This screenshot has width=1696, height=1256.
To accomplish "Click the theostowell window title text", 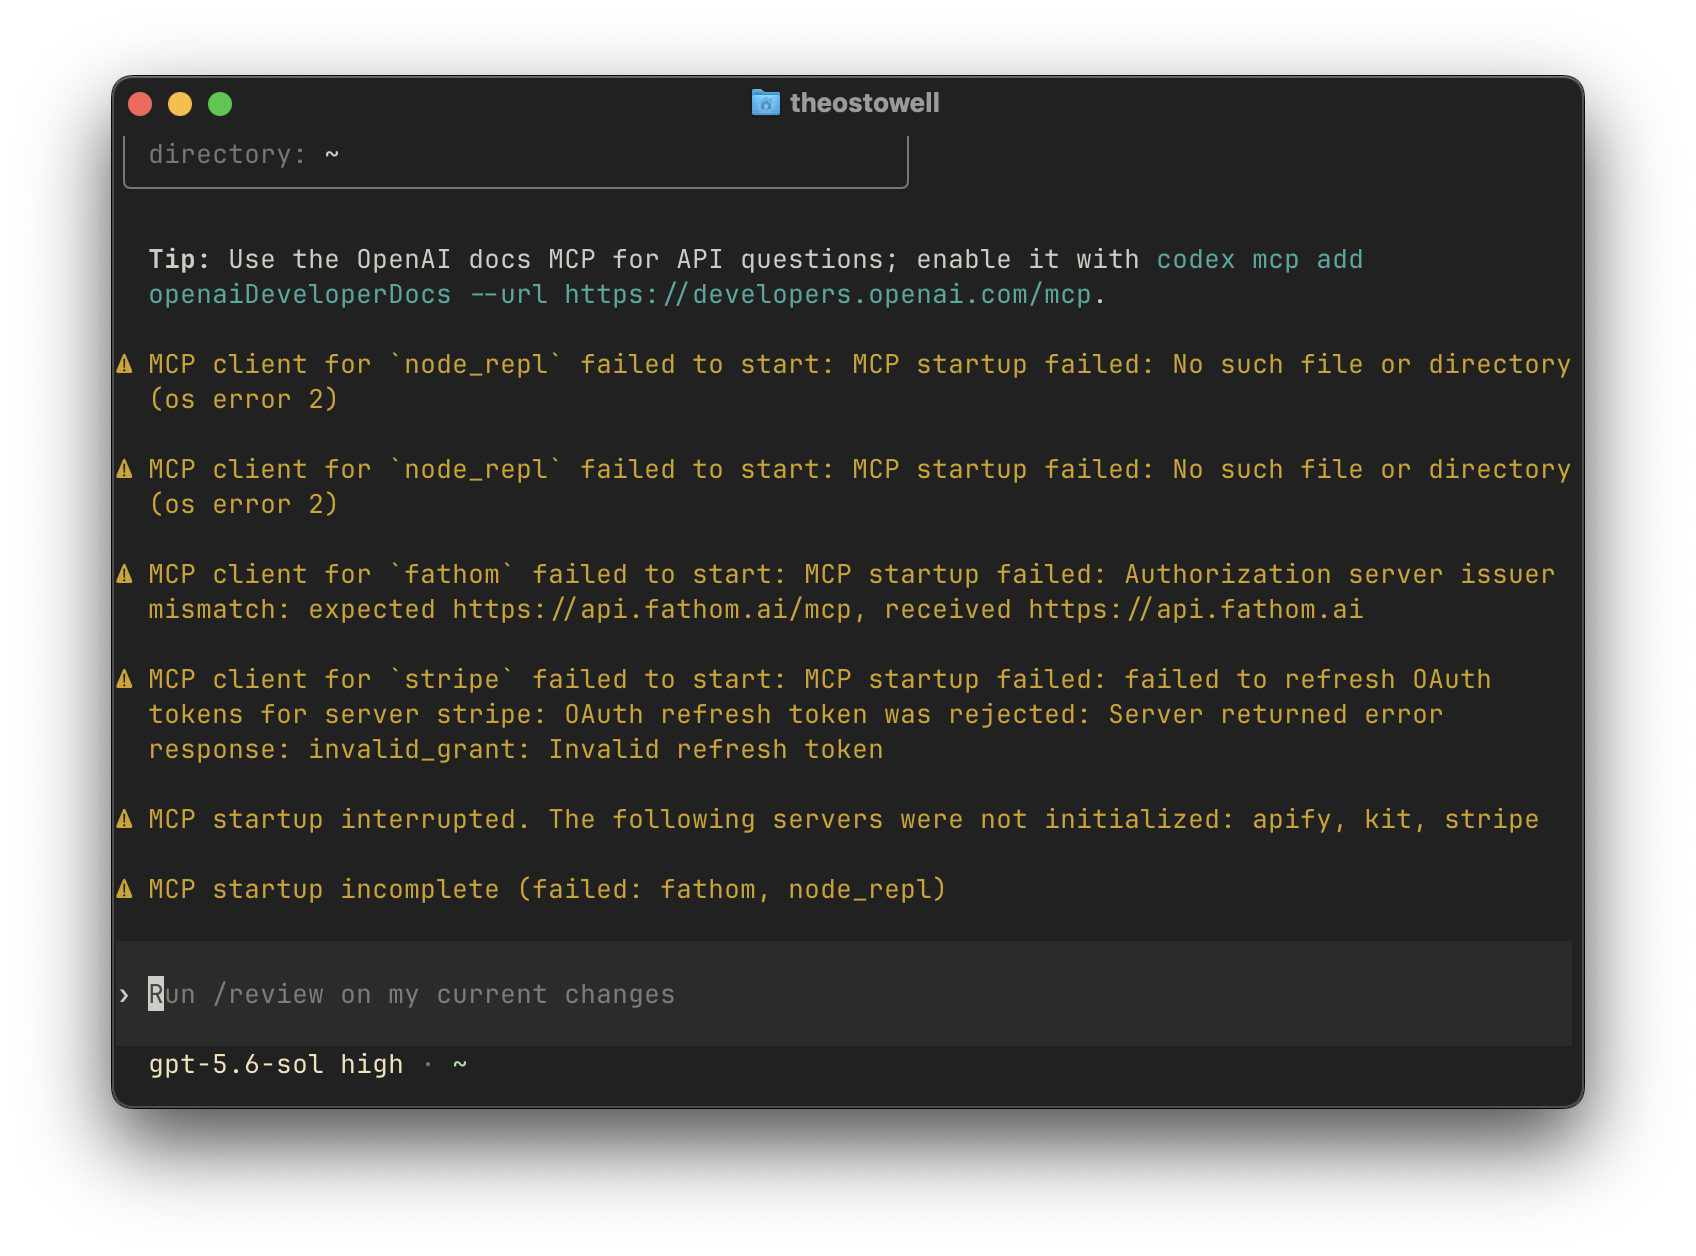I will 864,103.
